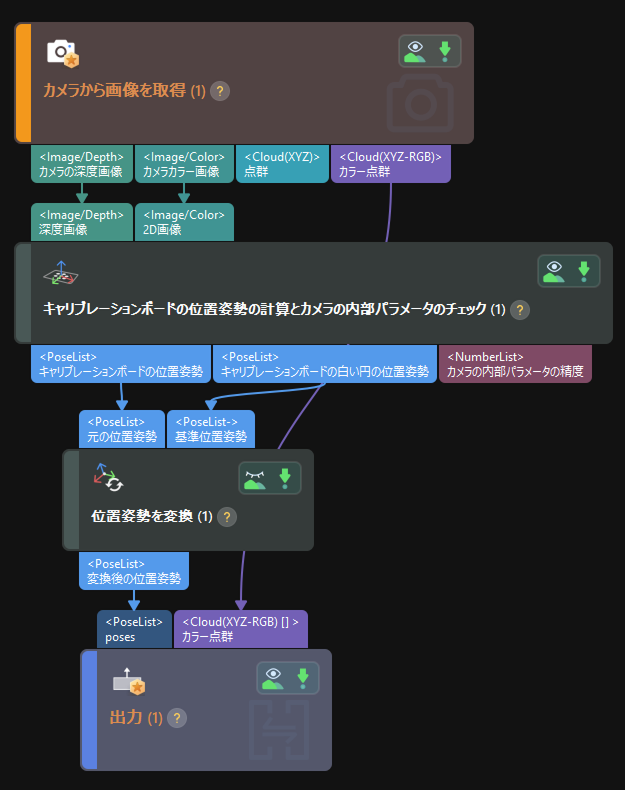This screenshot has height=790, width=625.
Task: Toggle visualization eye in カメラから画像を取得 step
Action: coord(415,51)
